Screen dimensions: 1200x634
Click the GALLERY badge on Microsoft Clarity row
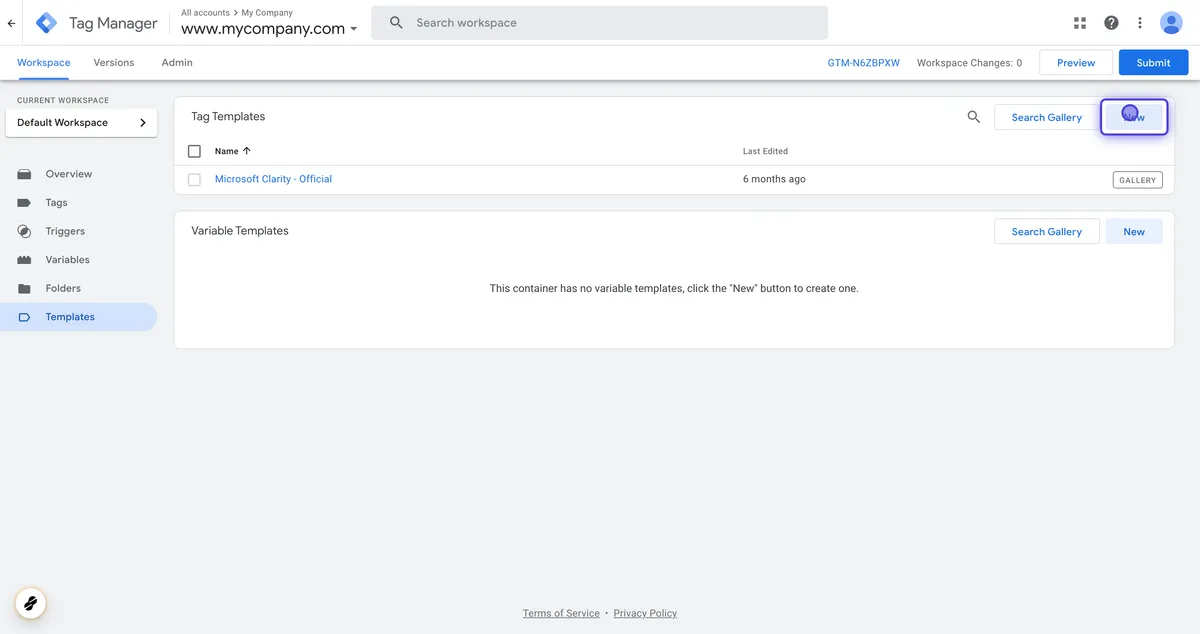pyautogui.click(x=1137, y=180)
